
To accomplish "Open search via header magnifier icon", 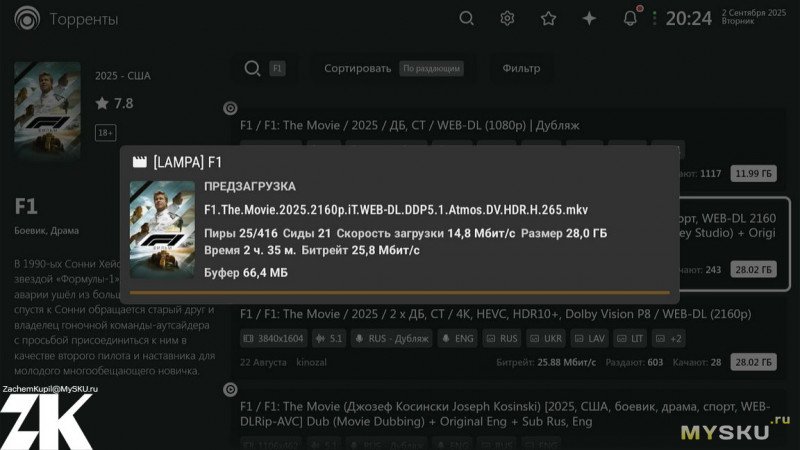I will (466, 18).
